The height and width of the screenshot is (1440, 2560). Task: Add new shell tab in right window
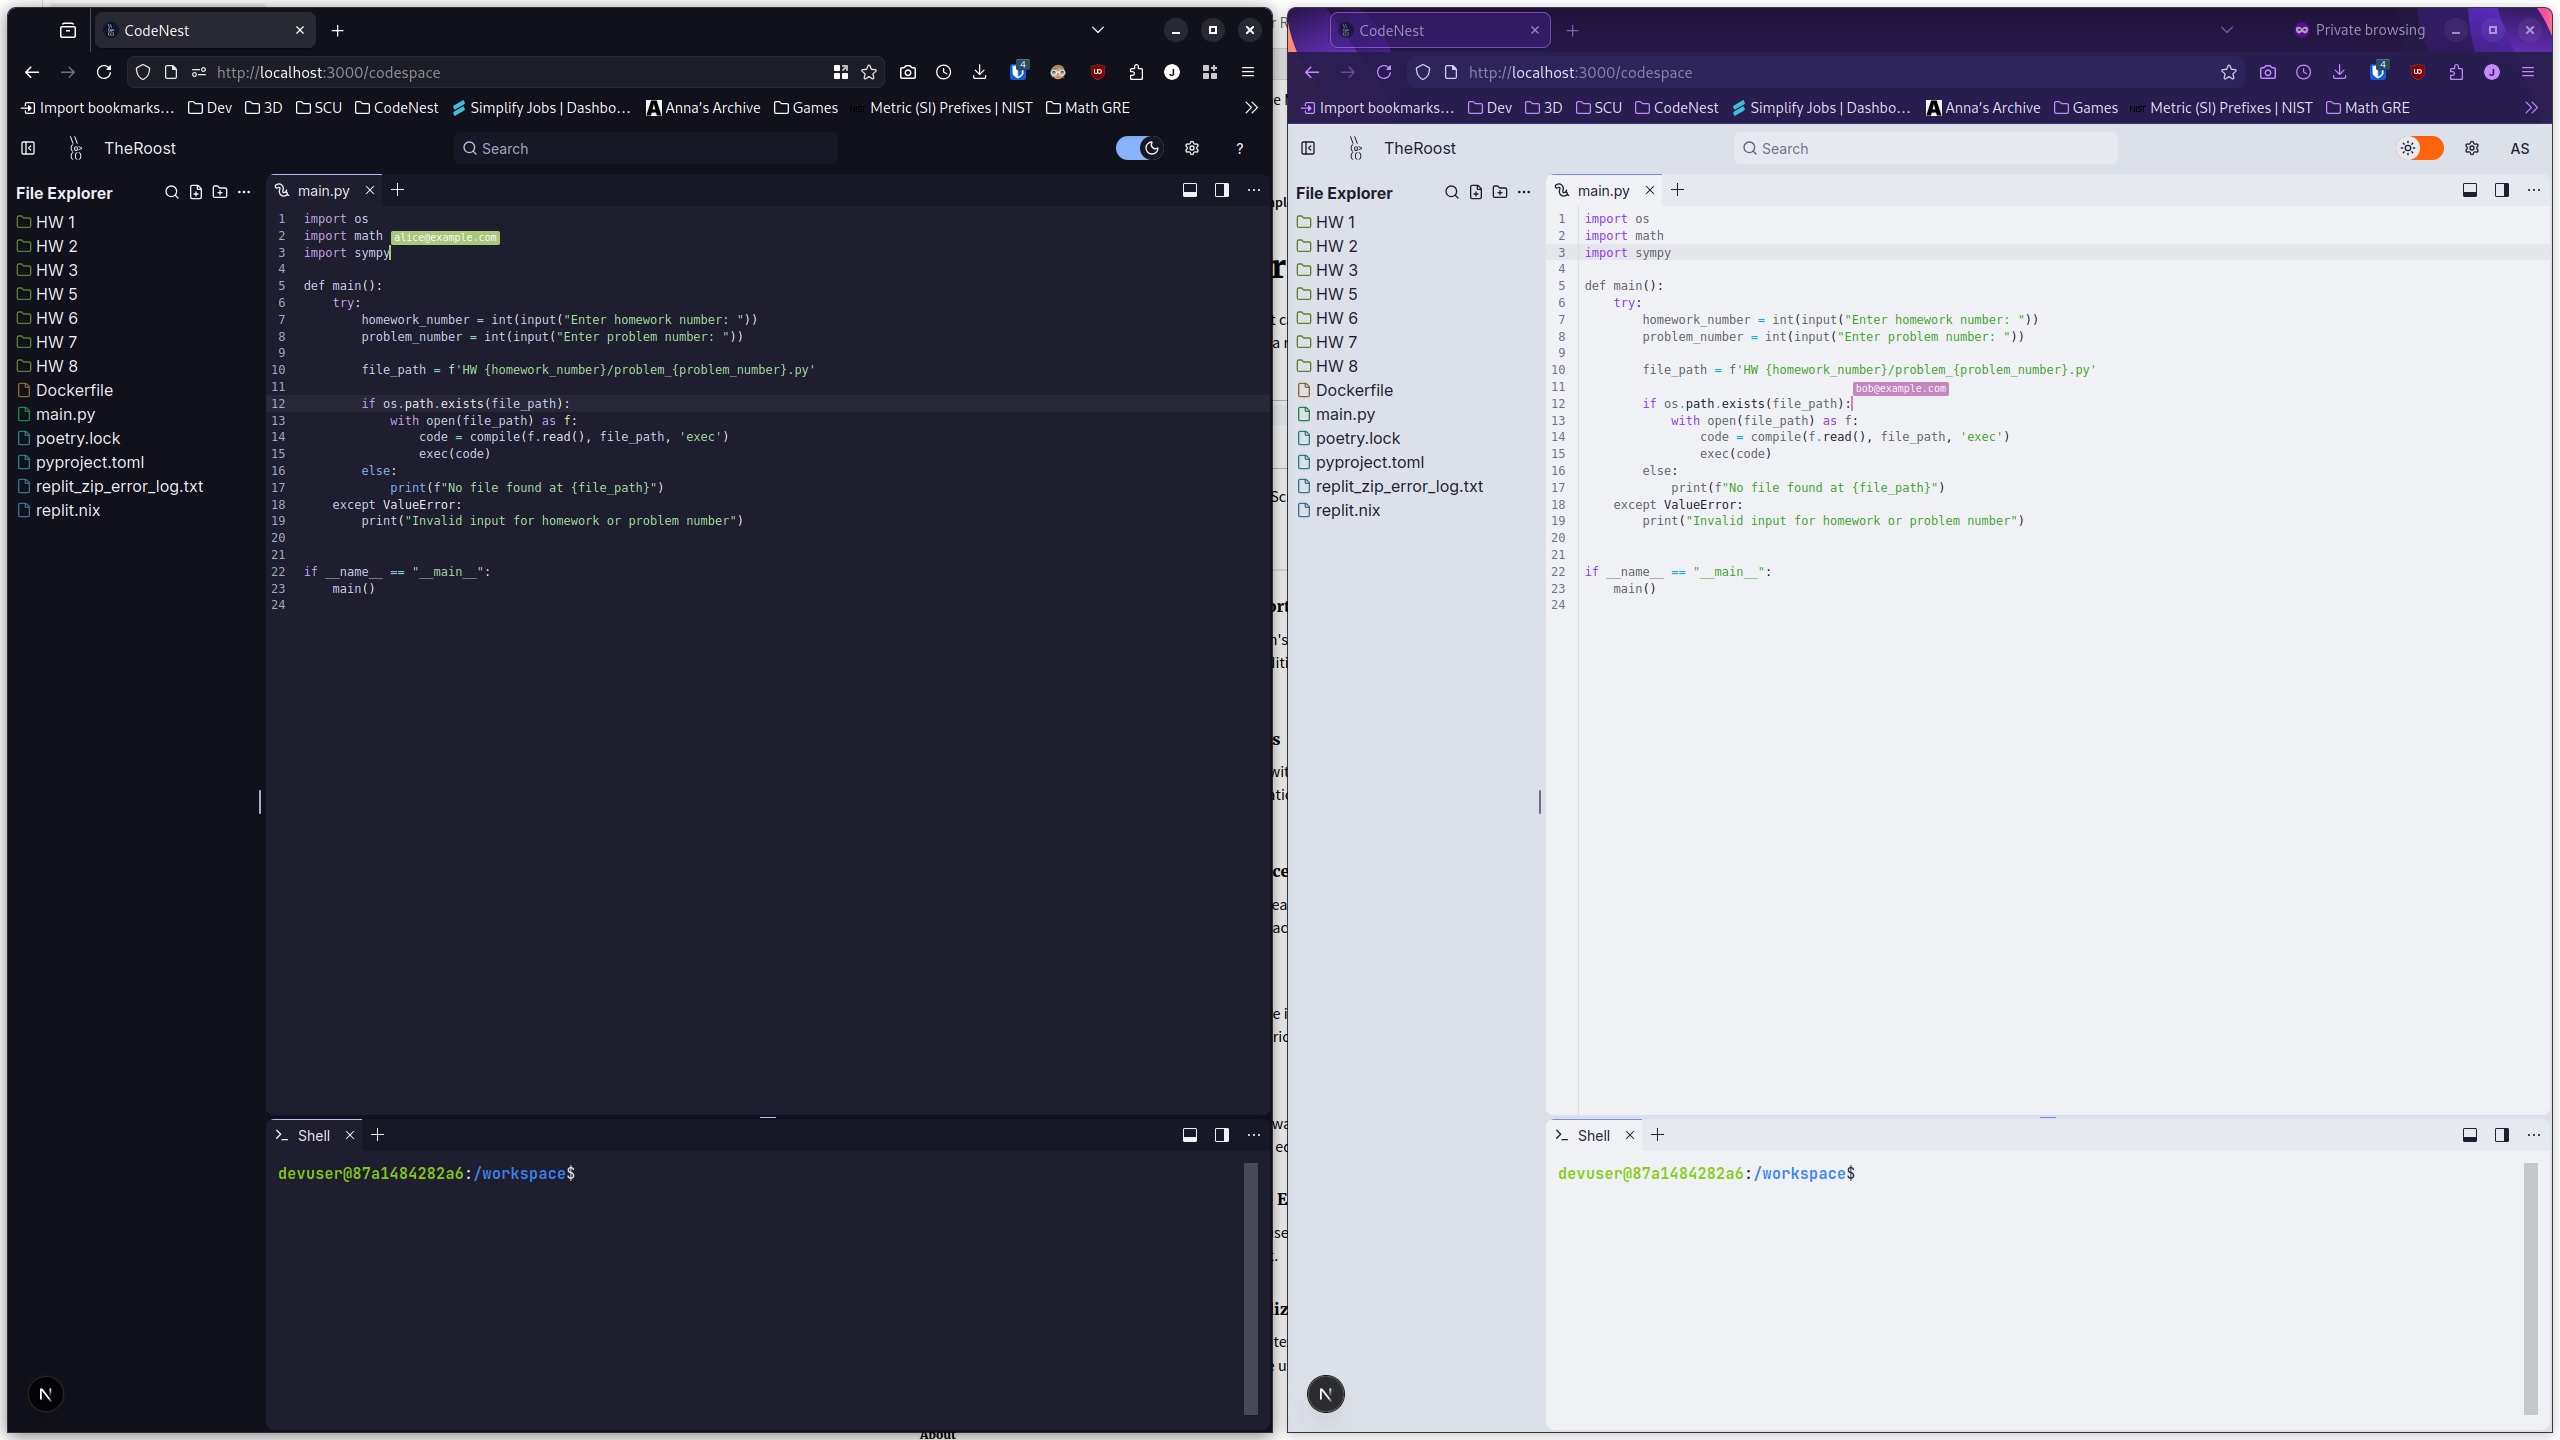coord(1658,1135)
